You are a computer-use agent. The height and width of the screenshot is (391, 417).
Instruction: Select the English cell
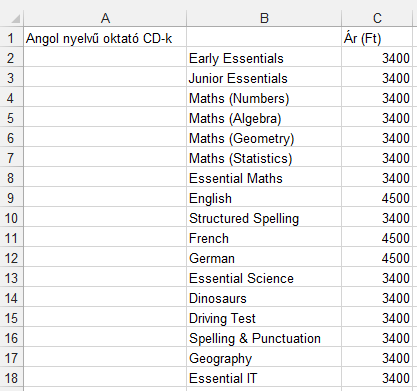[x=264, y=198]
